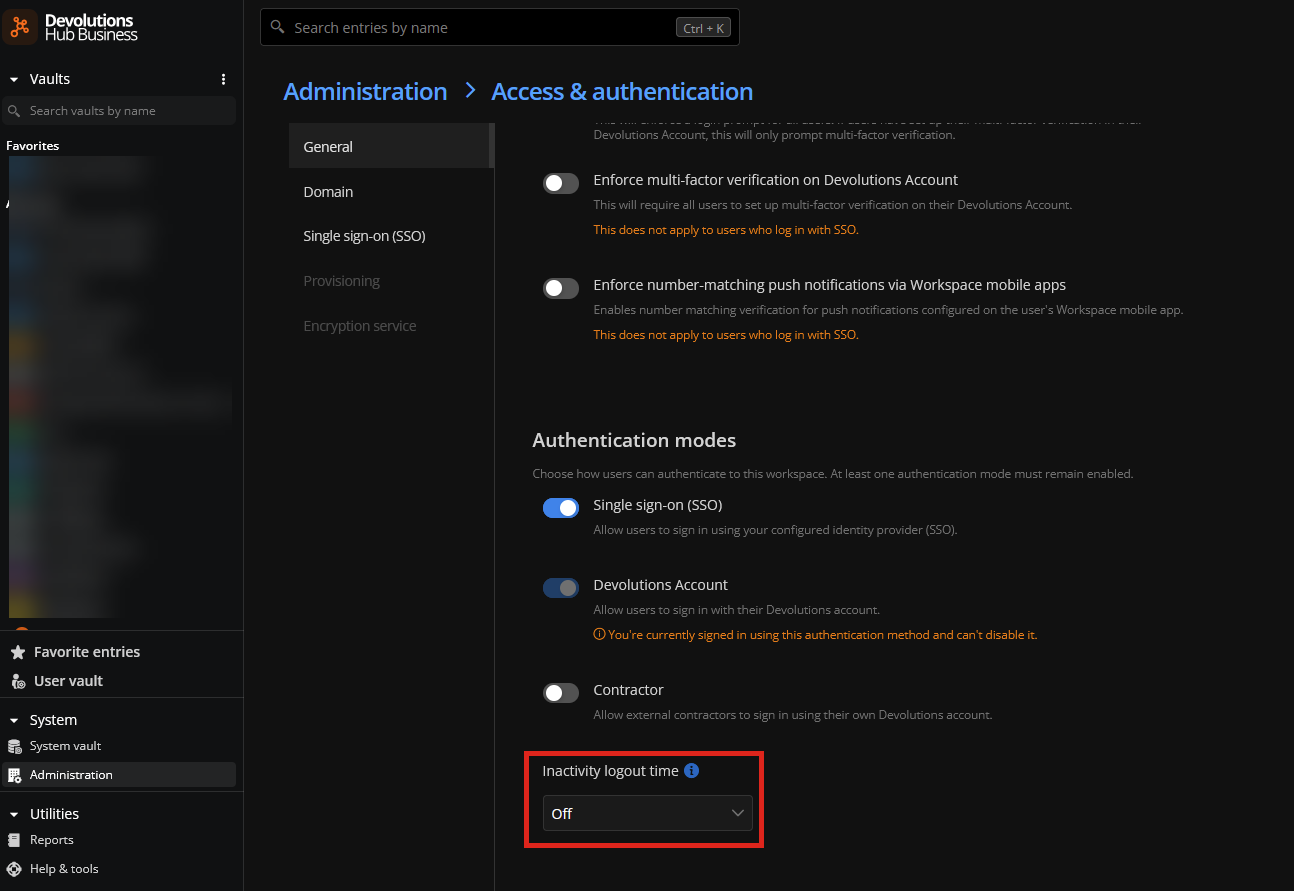
Task: Open the Vaults three-dot options menu
Action: [223, 79]
